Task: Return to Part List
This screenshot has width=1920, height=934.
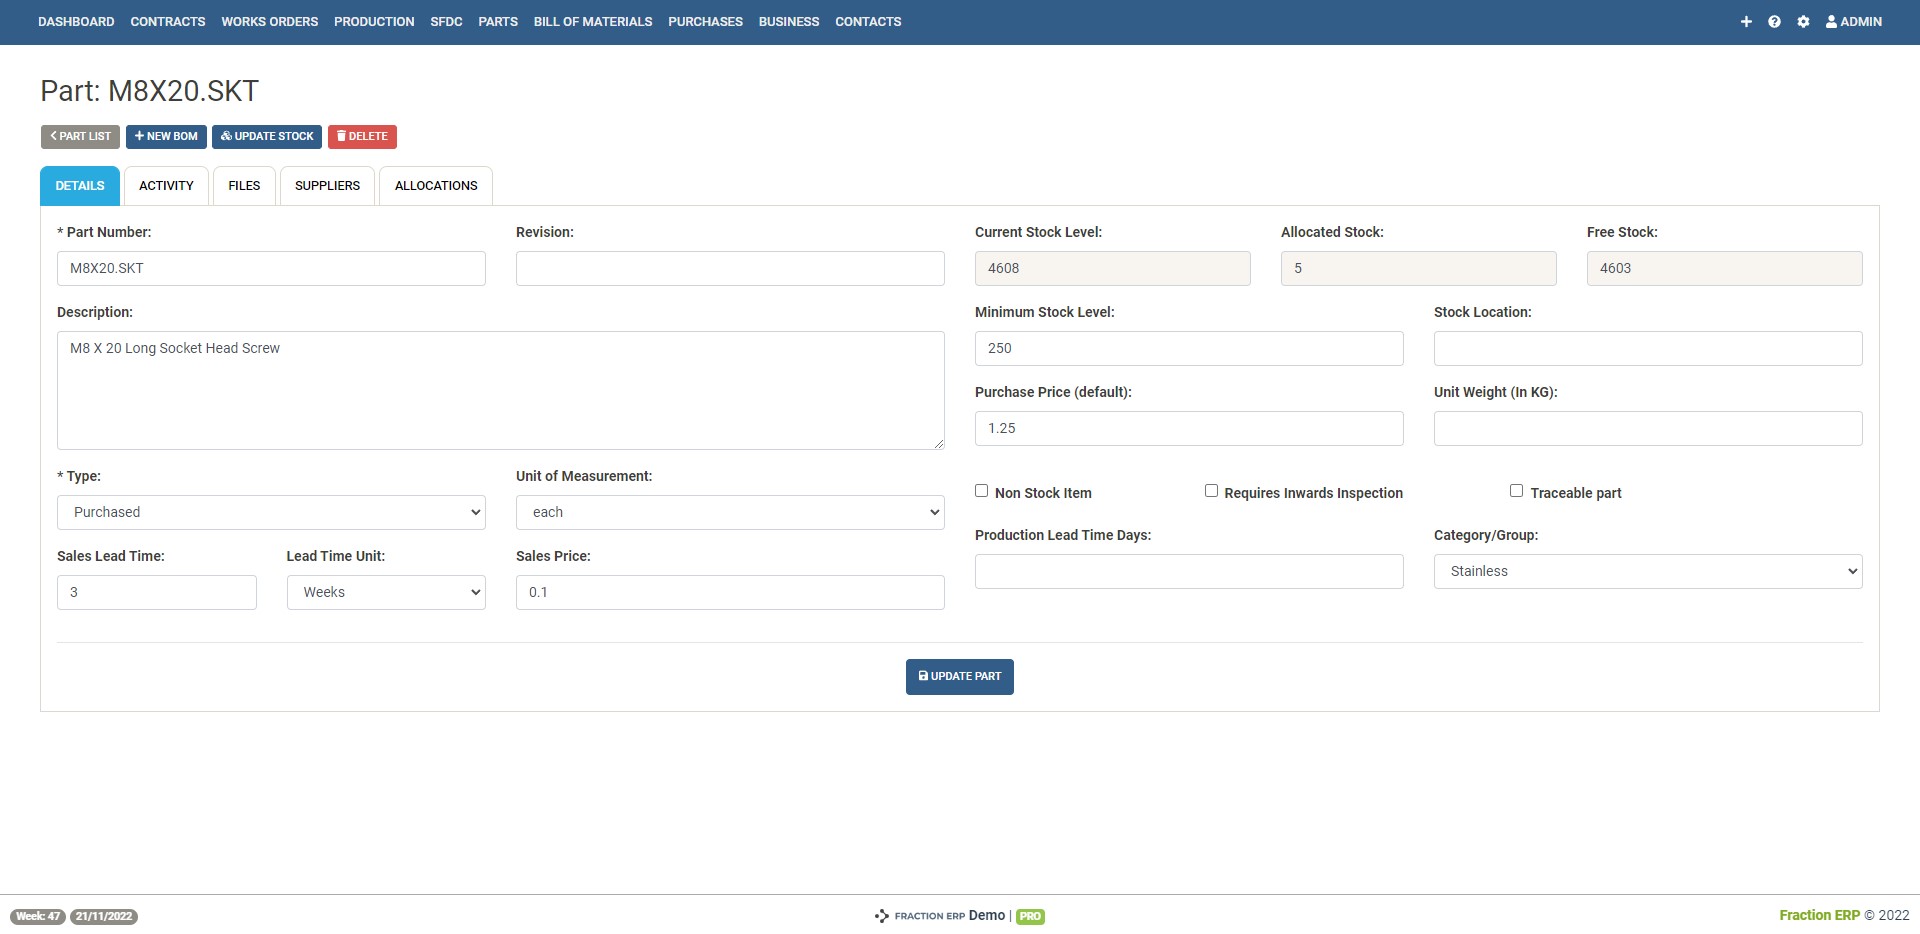Action: point(80,136)
